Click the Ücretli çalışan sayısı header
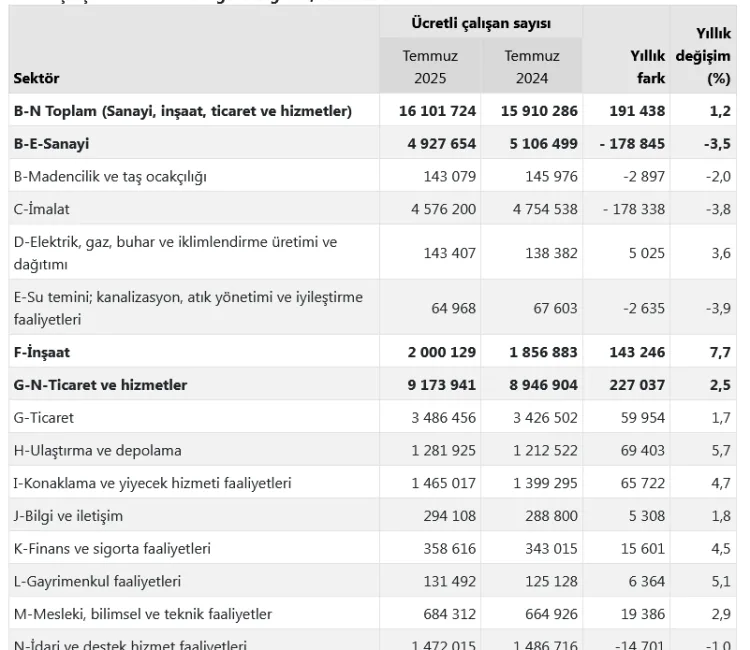The width and height of the screenshot is (750, 650). [x=481, y=22]
